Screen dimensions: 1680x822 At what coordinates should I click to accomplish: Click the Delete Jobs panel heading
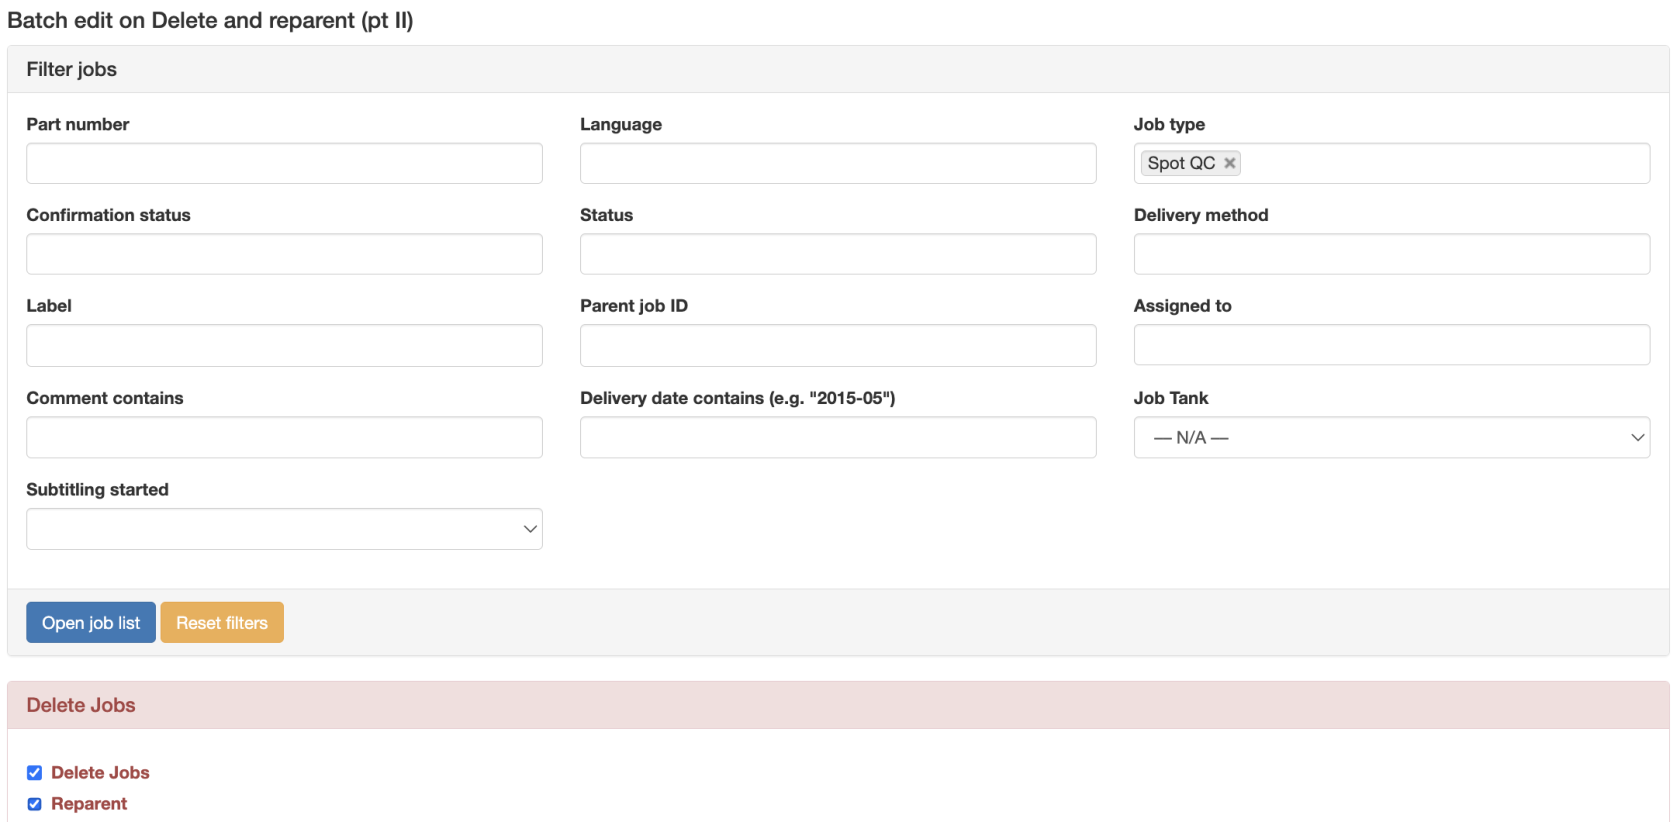[x=81, y=705]
